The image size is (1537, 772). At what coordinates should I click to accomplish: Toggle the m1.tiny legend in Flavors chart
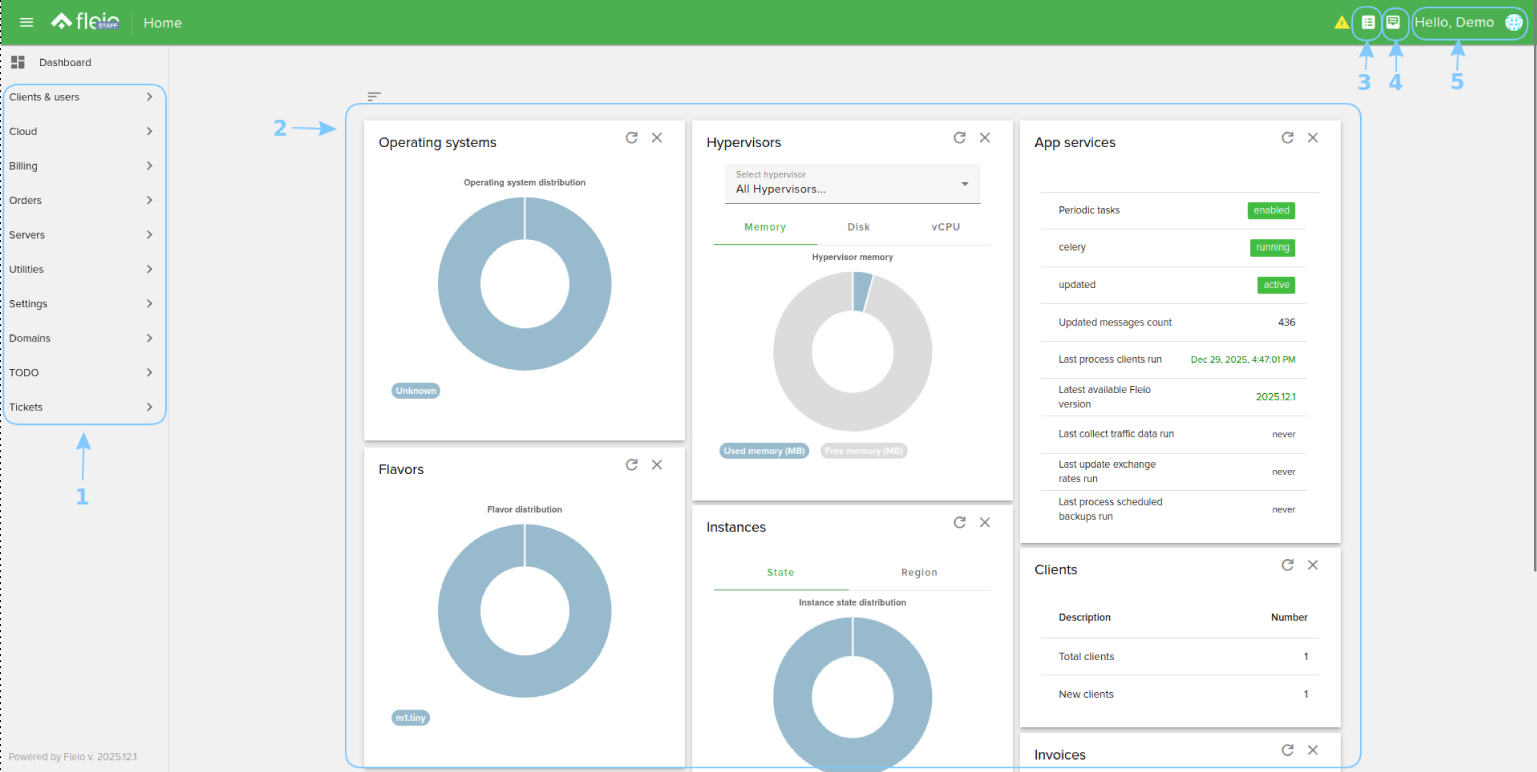(x=410, y=717)
